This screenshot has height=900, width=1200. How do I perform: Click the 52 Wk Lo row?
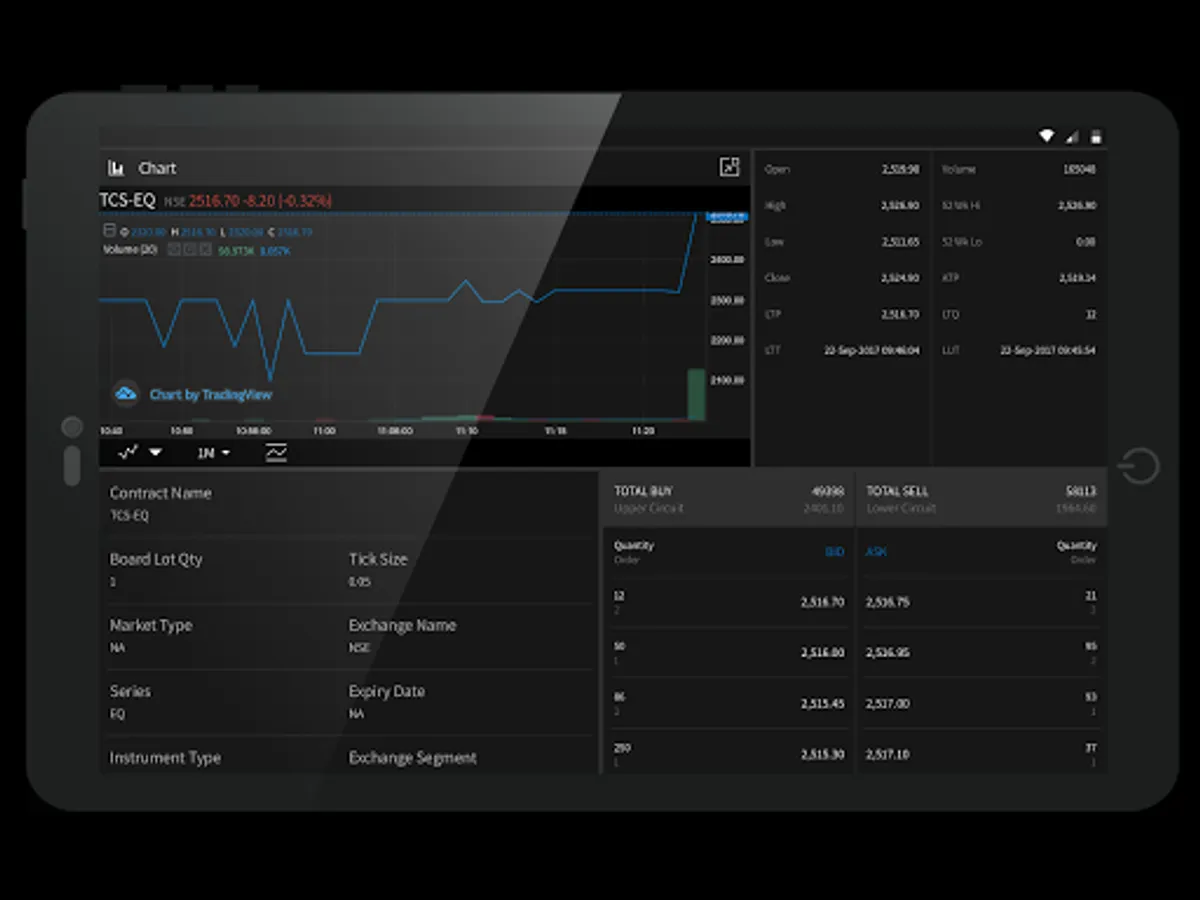1018,242
